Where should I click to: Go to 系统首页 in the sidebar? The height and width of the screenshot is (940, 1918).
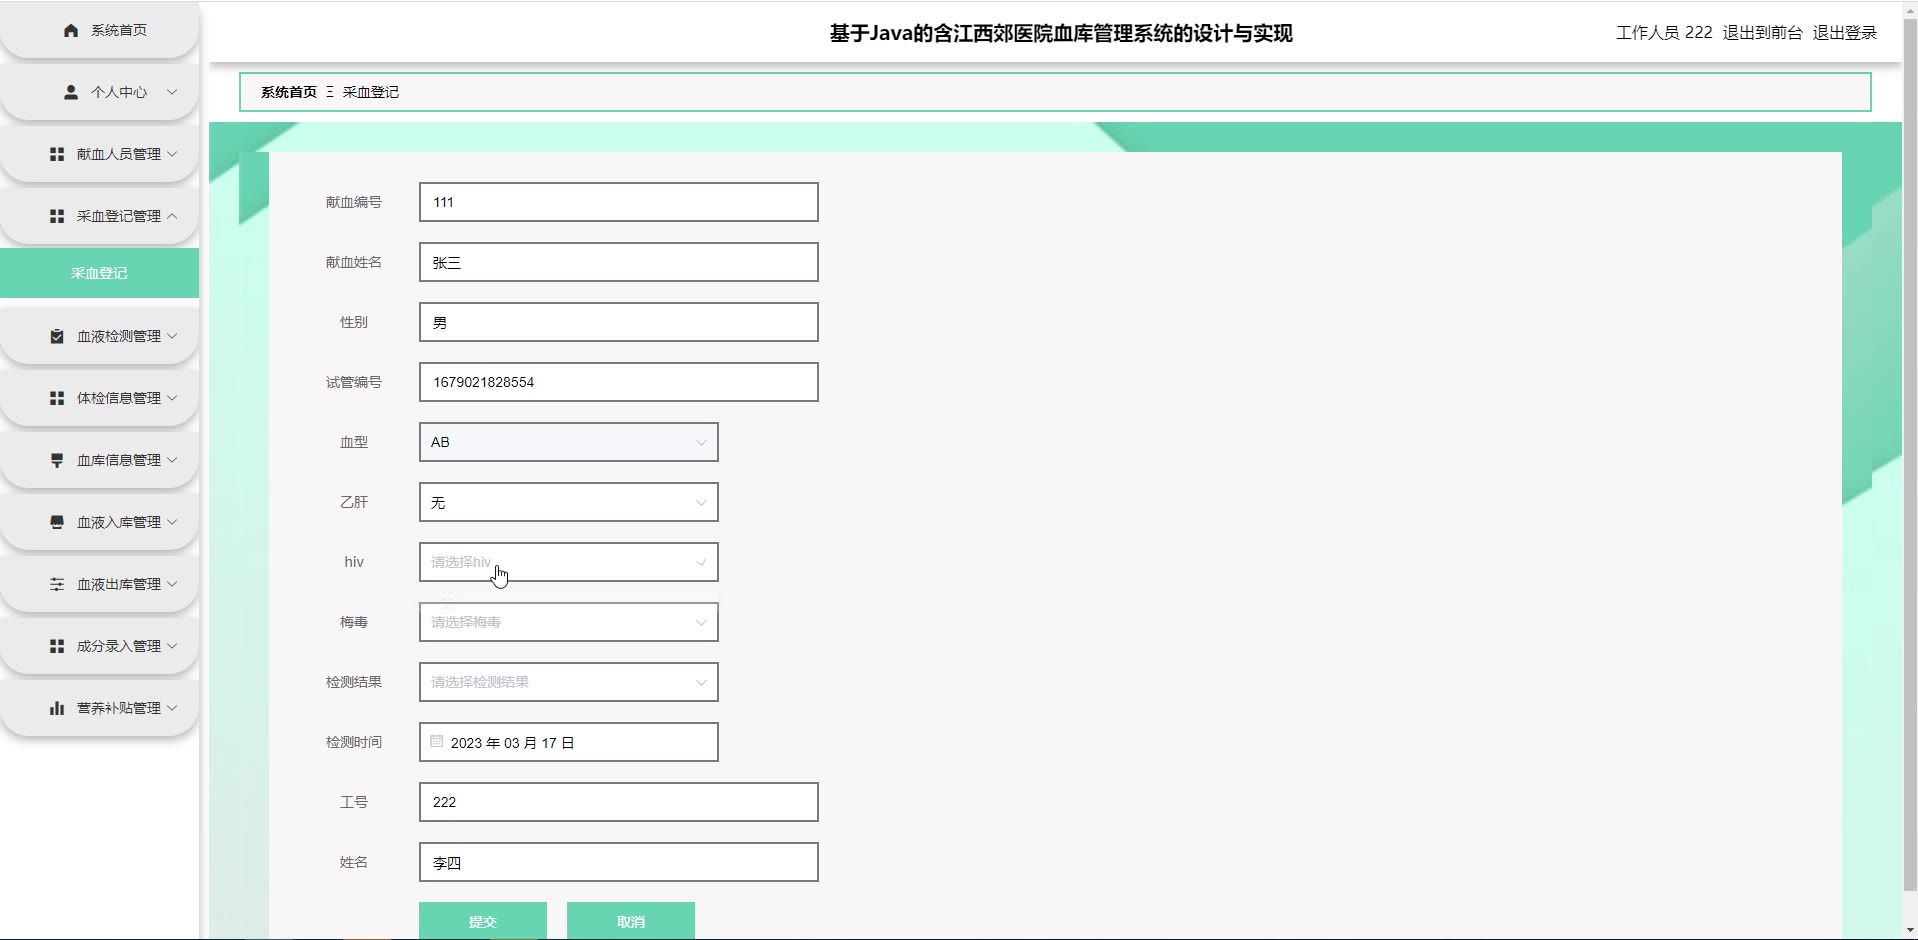coord(99,31)
